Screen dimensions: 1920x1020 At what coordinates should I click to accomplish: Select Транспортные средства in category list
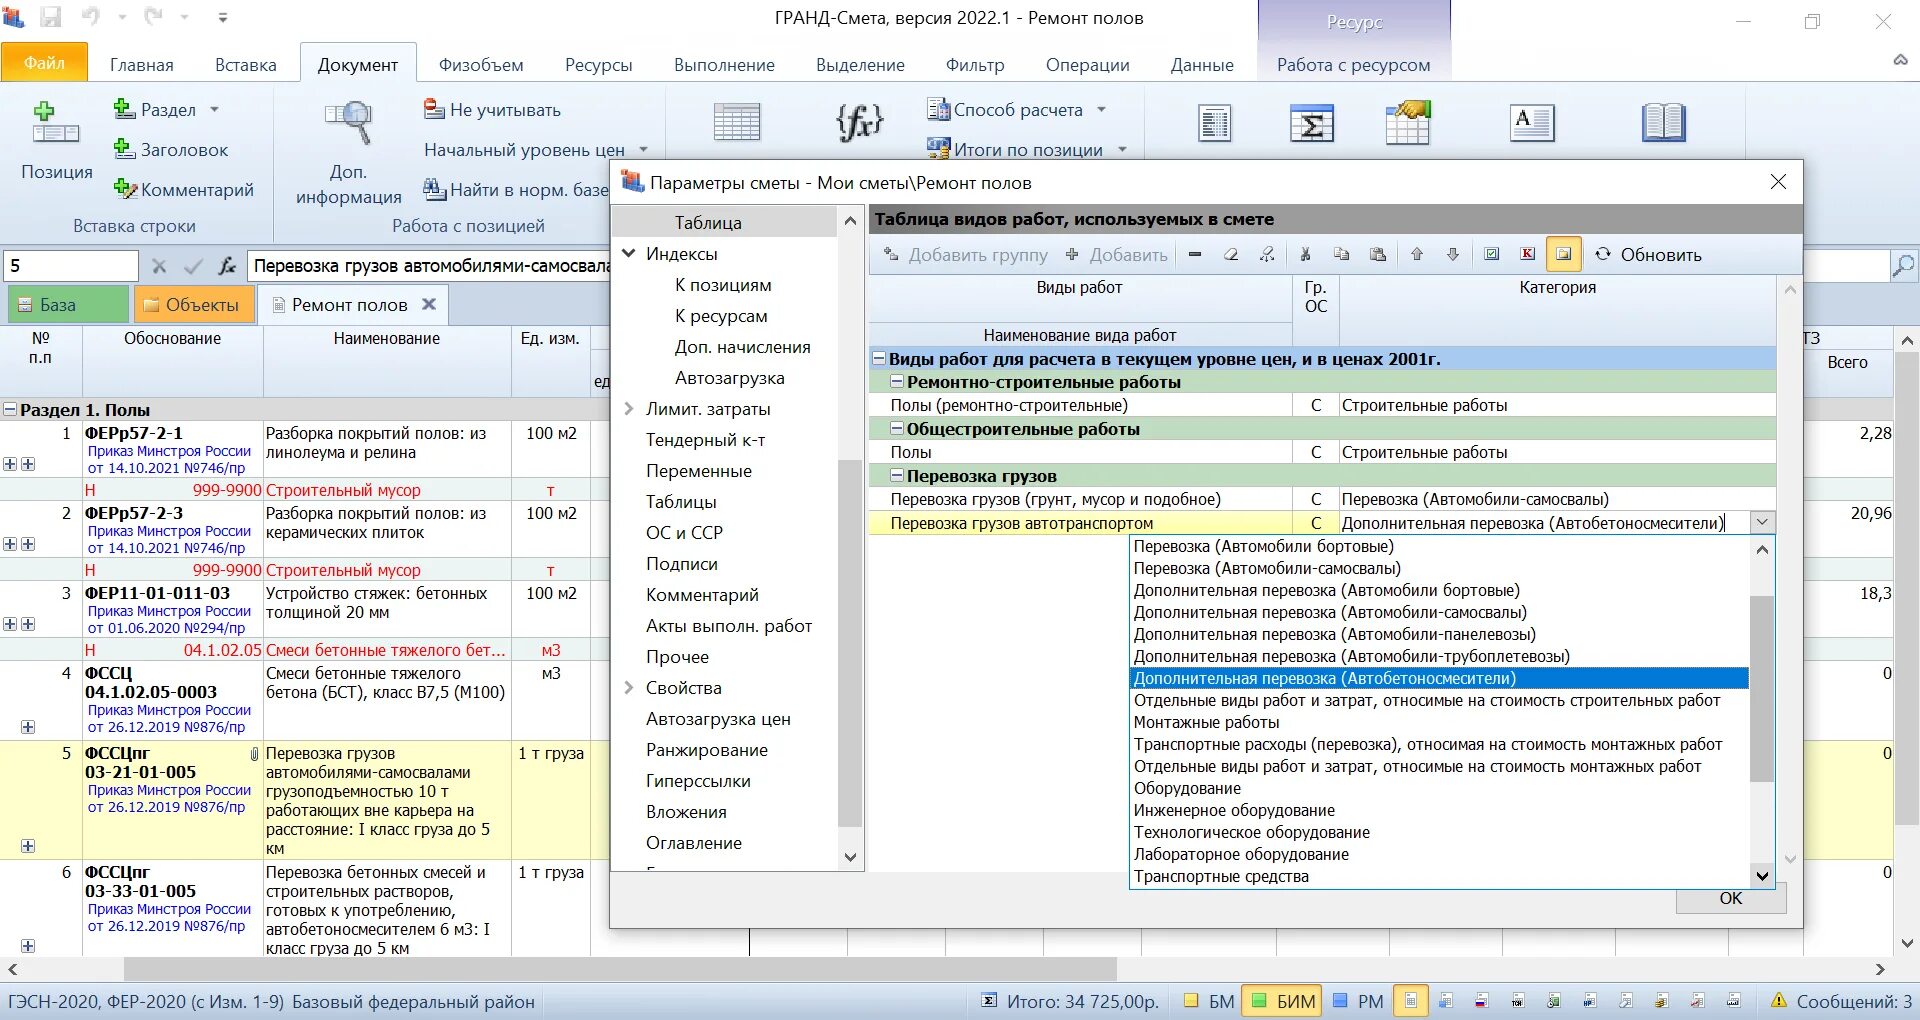1221,876
